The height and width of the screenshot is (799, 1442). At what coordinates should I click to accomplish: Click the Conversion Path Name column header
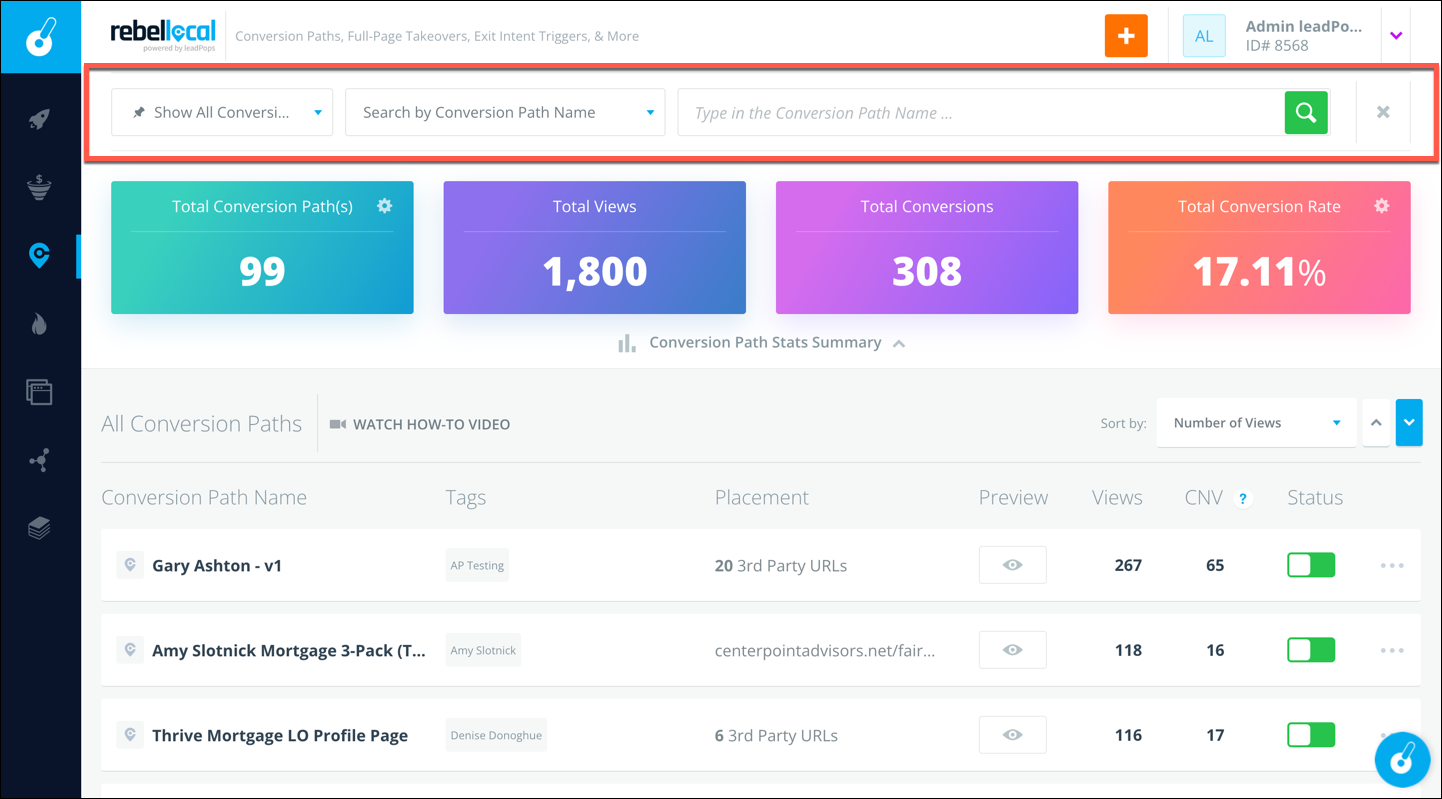pos(204,498)
